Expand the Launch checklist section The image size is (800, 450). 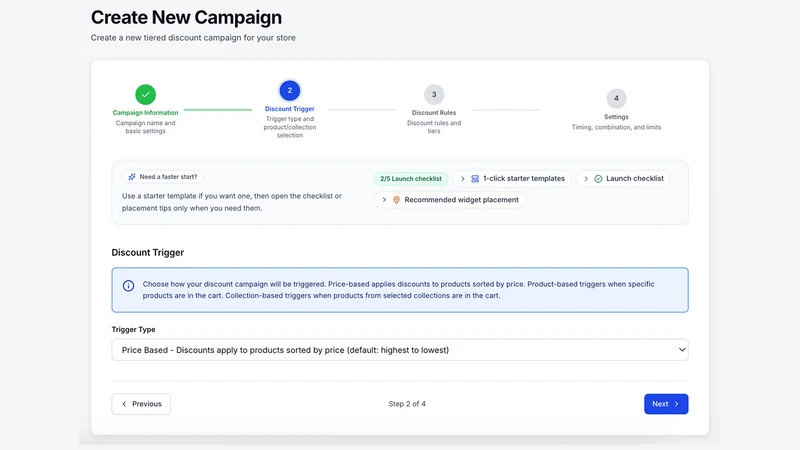(622, 179)
